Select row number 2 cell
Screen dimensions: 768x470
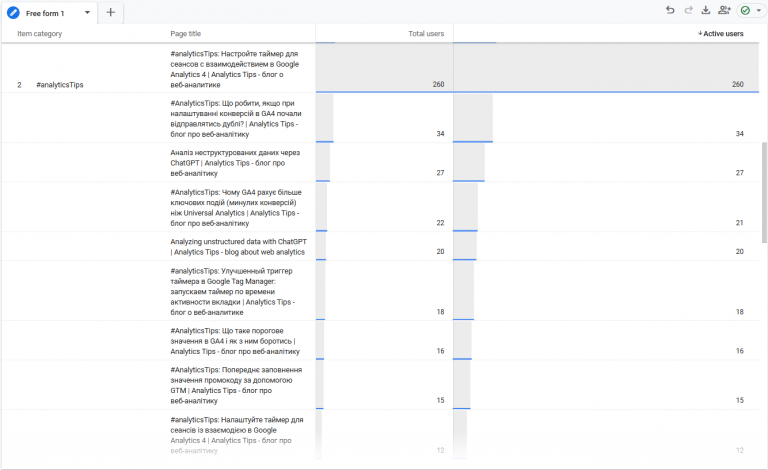[19, 85]
